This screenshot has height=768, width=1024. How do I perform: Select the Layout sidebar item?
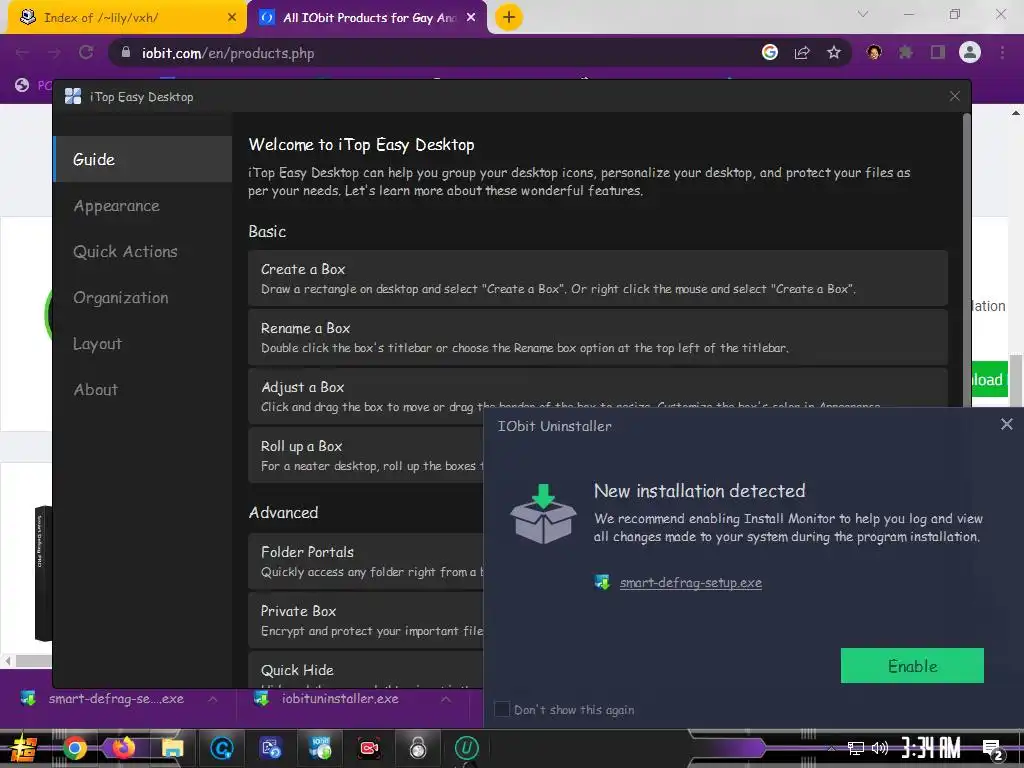pyautogui.click(x=97, y=344)
